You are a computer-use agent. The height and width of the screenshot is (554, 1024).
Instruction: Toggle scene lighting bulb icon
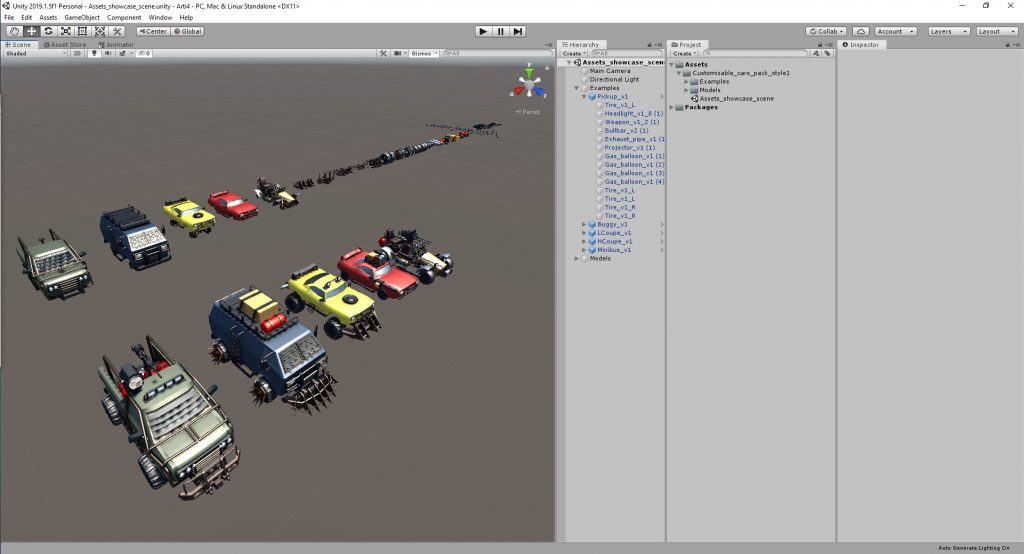click(94, 54)
